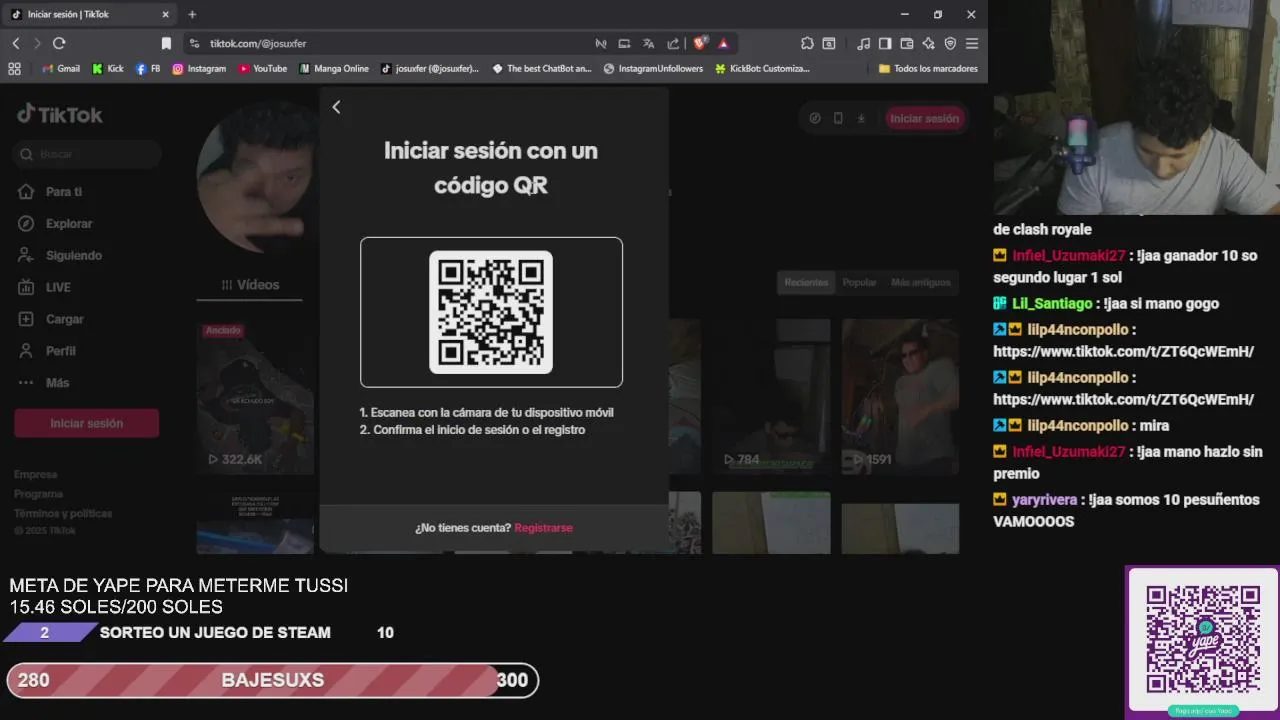Click the translate page icon in address bar

click(x=648, y=43)
